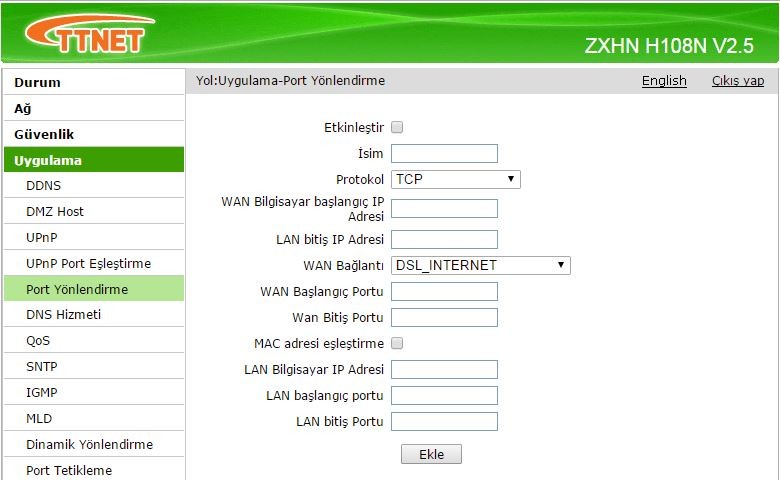This screenshot has width=780, height=480.
Task: Focus WAN Bilgisayar başlangıç IP Adresi field
Action: click(x=444, y=208)
